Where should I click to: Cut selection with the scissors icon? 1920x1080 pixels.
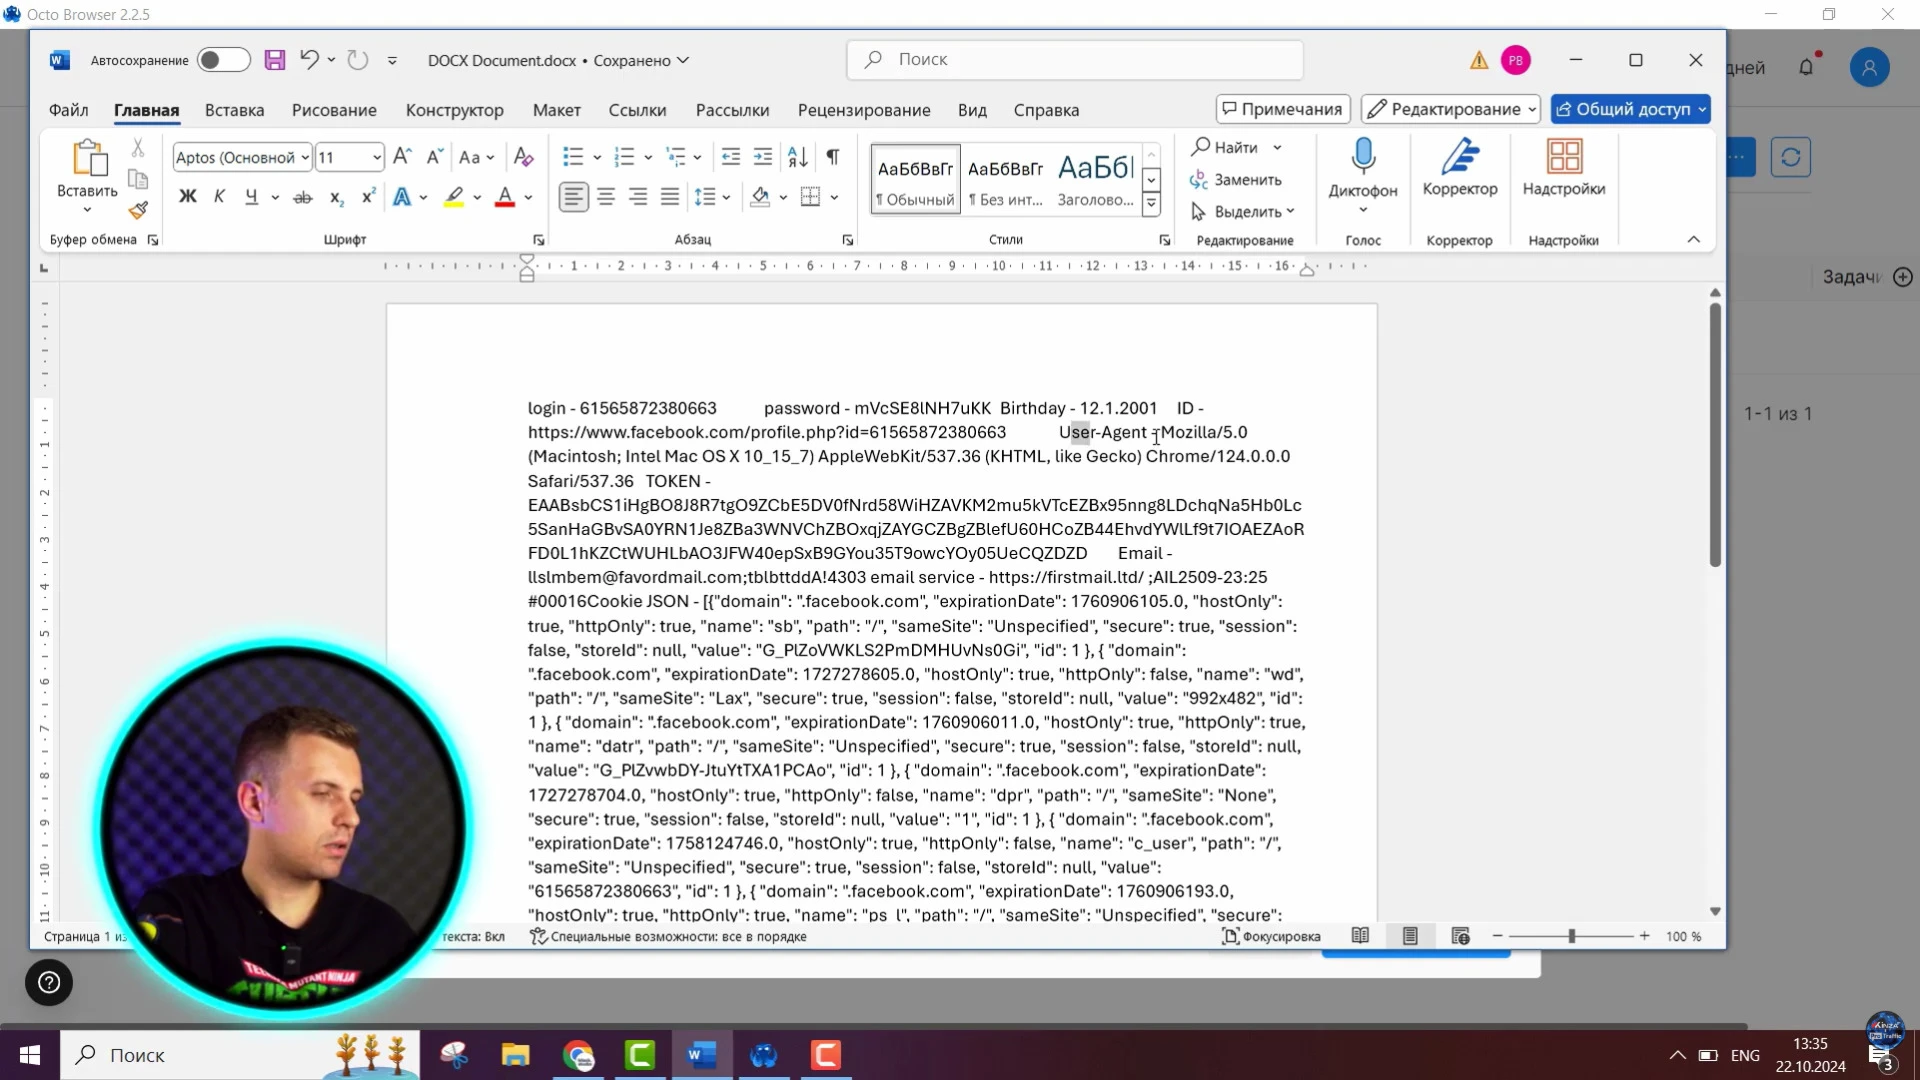point(138,148)
